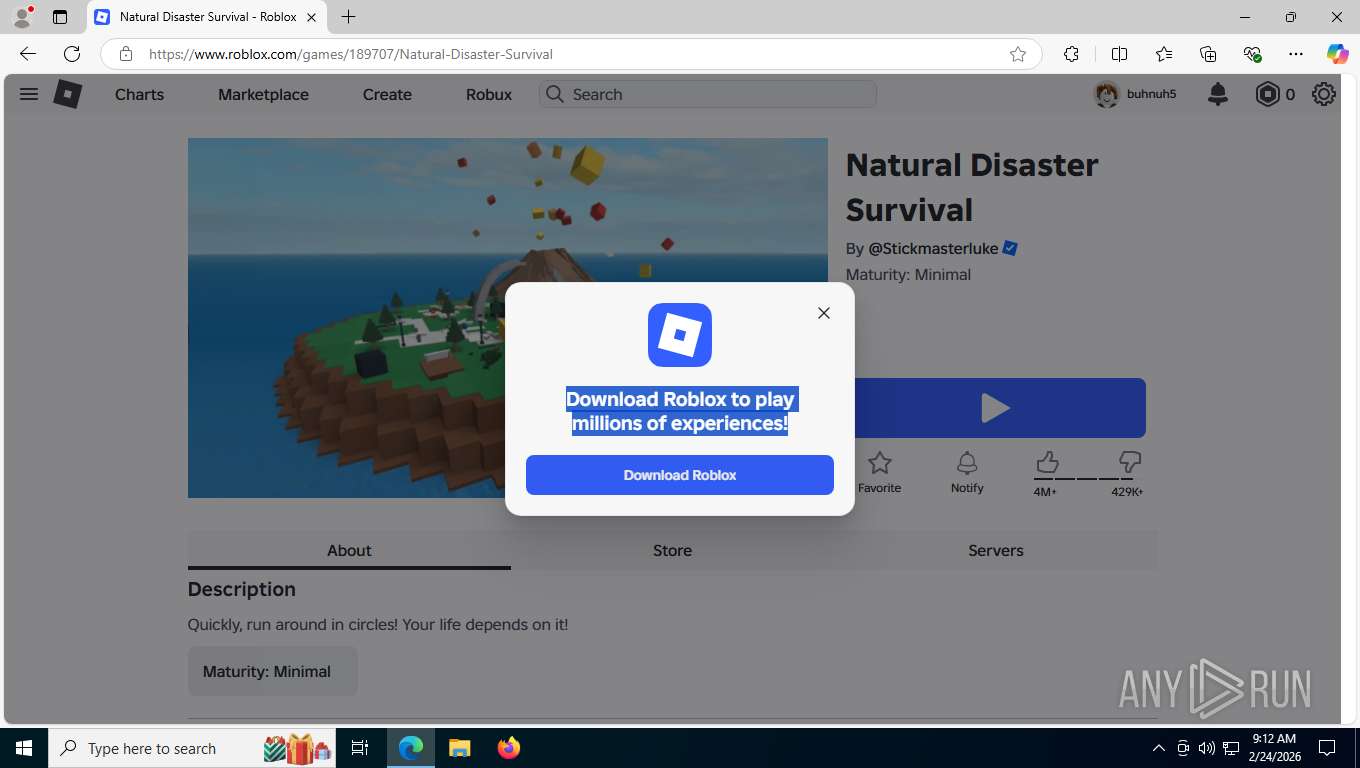Screen dimensions: 1360x768
Task: Open the Roblox settings gear
Action: [1324, 94]
